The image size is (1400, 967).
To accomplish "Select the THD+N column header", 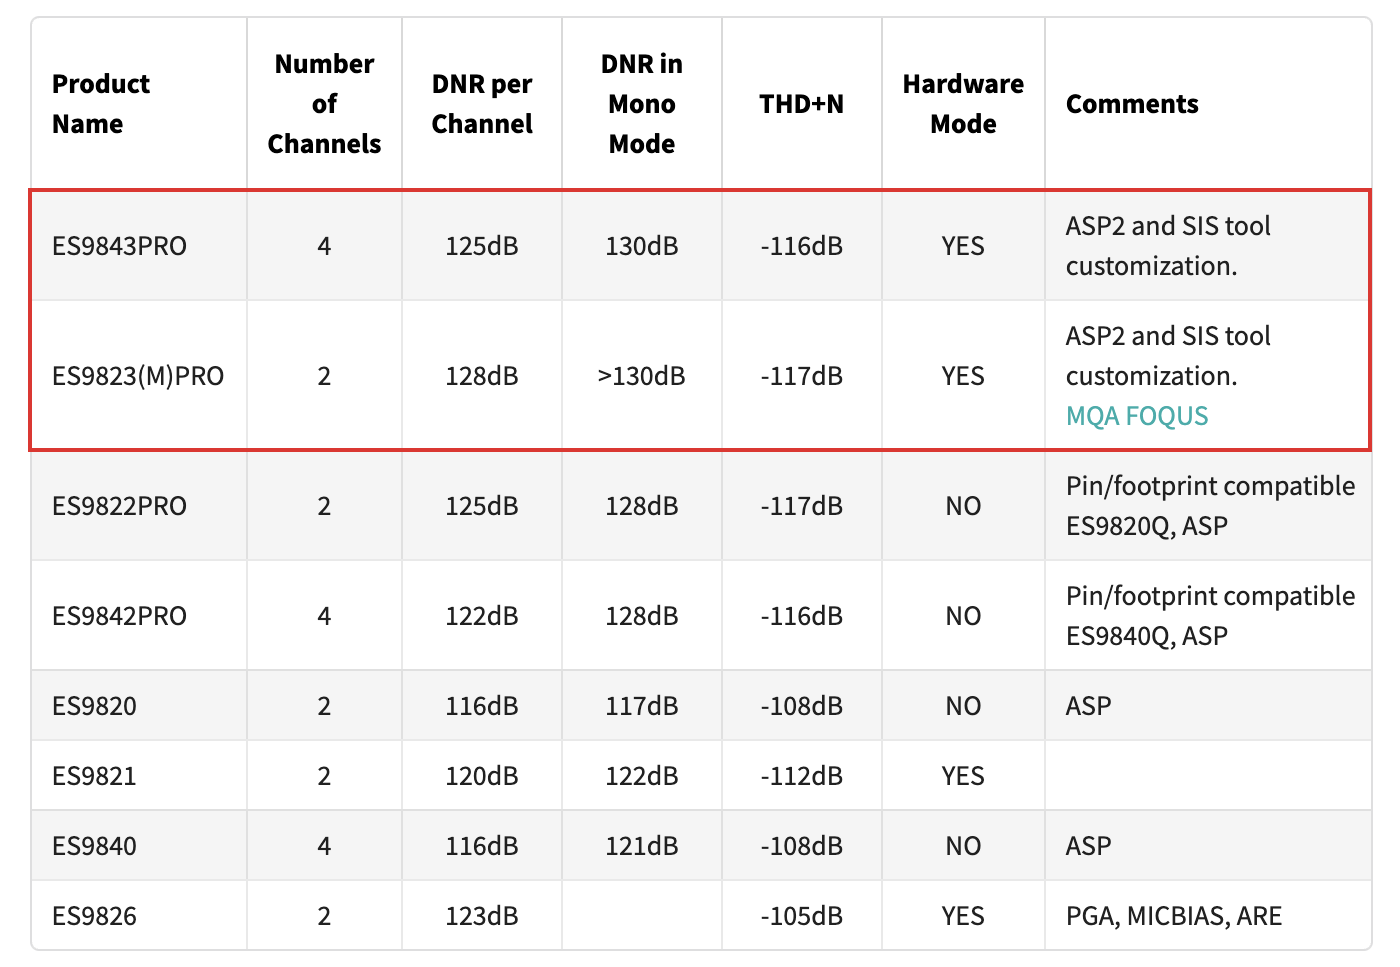I will [802, 104].
